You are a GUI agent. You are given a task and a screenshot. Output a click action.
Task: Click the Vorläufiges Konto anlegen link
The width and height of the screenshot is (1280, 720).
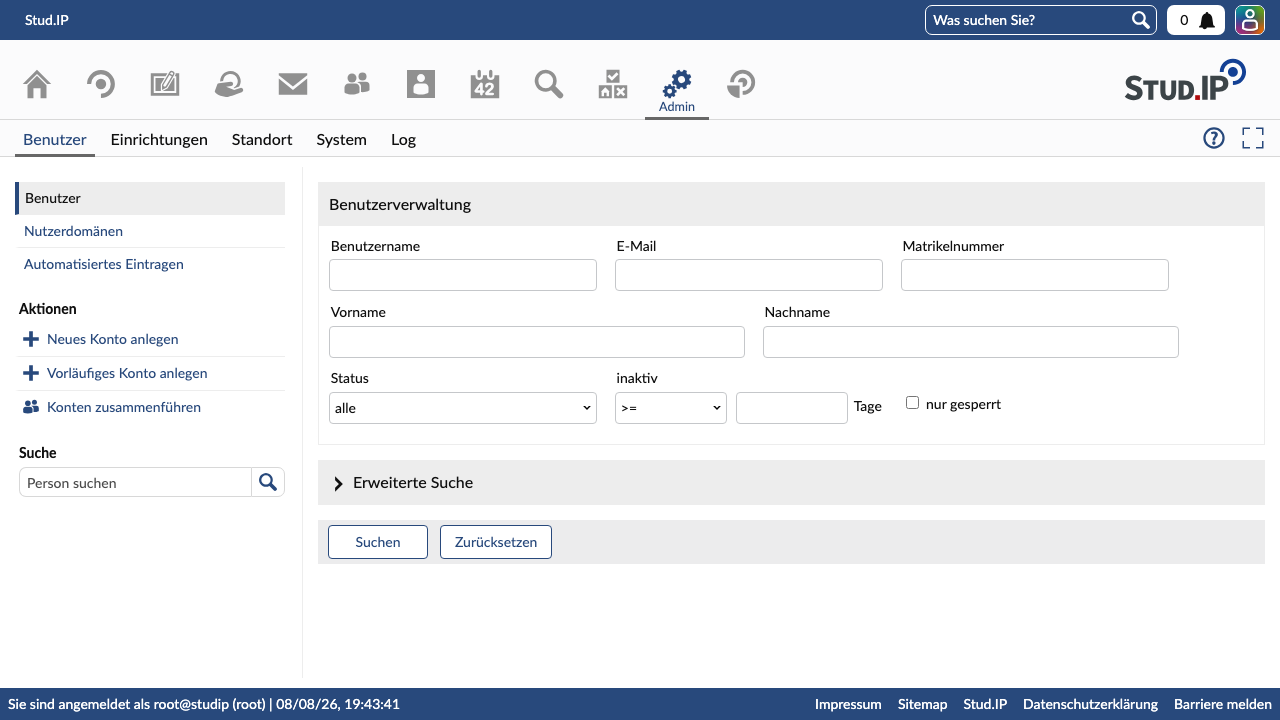click(x=127, y=373)
